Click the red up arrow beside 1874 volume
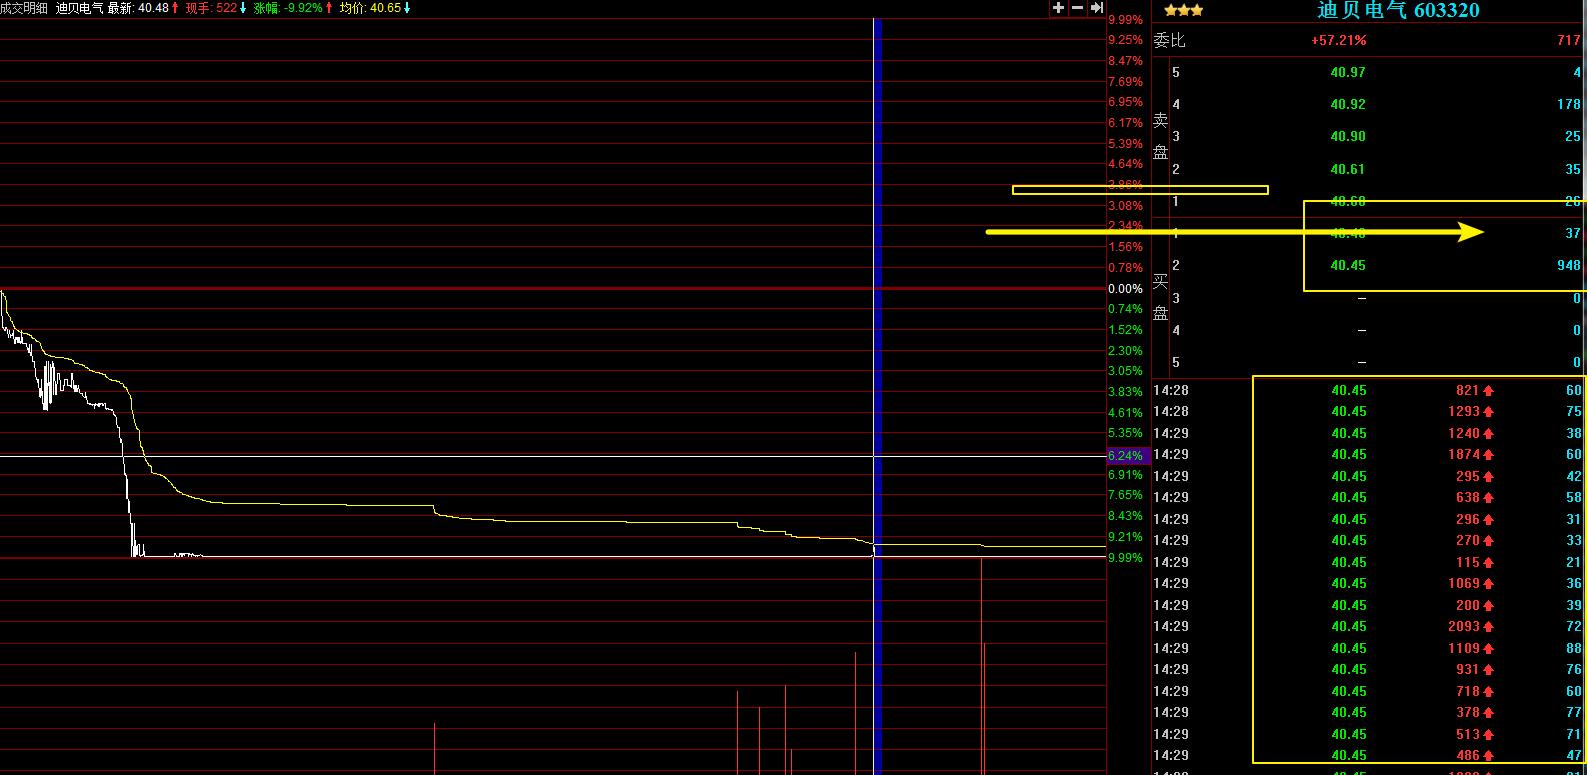This screenshot has height=775, width=1587. tap(1488, 455)
